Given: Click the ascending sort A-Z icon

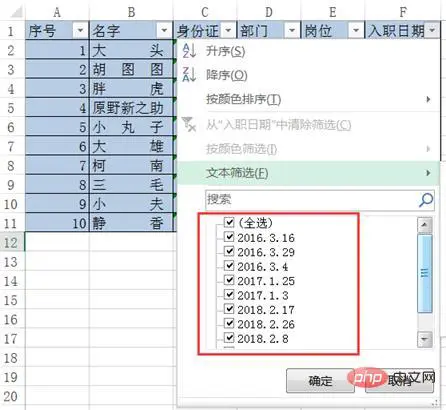Looking at the screenshot, I should tap(189, 51).
